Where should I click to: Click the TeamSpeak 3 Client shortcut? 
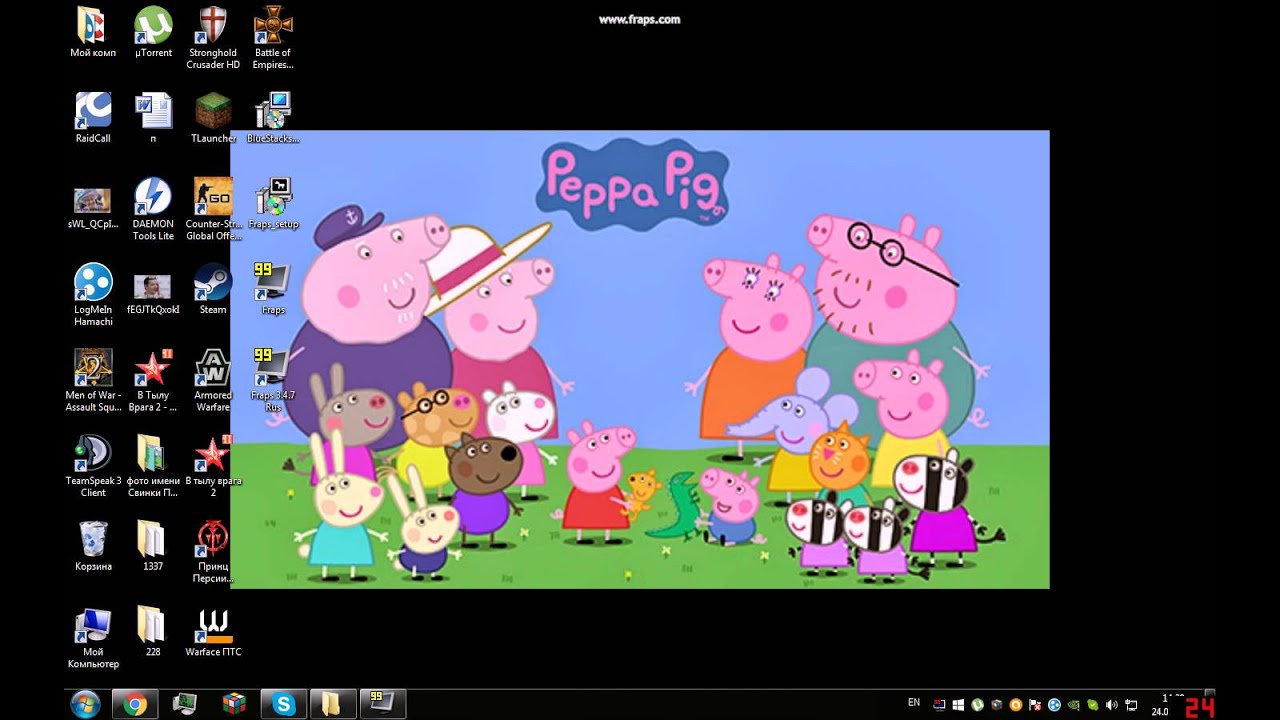93,453
